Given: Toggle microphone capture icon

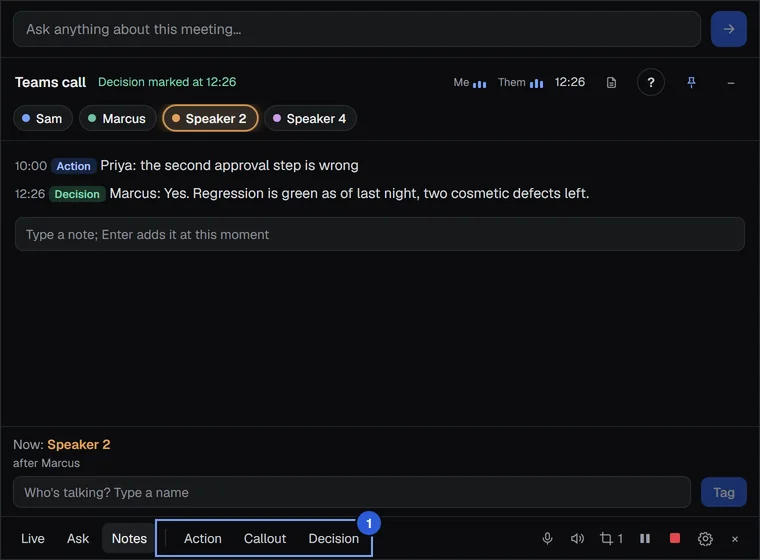Looking at the screenshot, I should tap(547, 538).
